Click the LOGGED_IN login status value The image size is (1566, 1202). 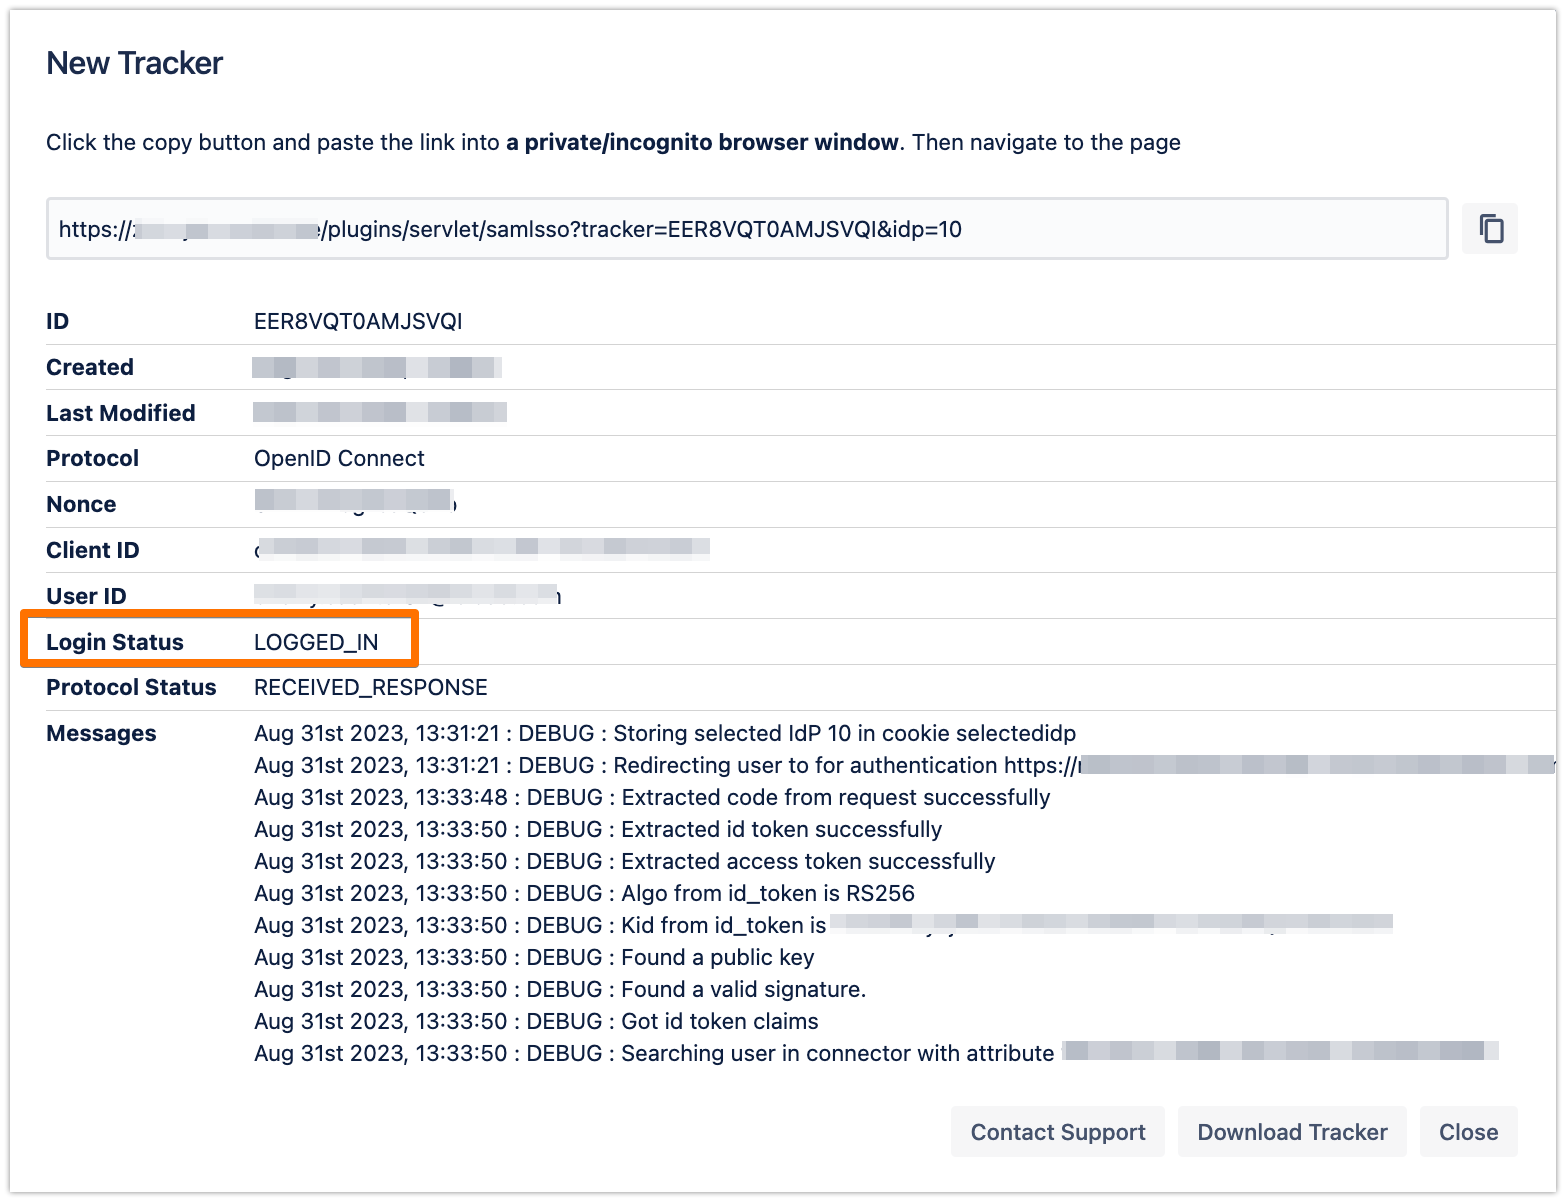click(316, 642)
